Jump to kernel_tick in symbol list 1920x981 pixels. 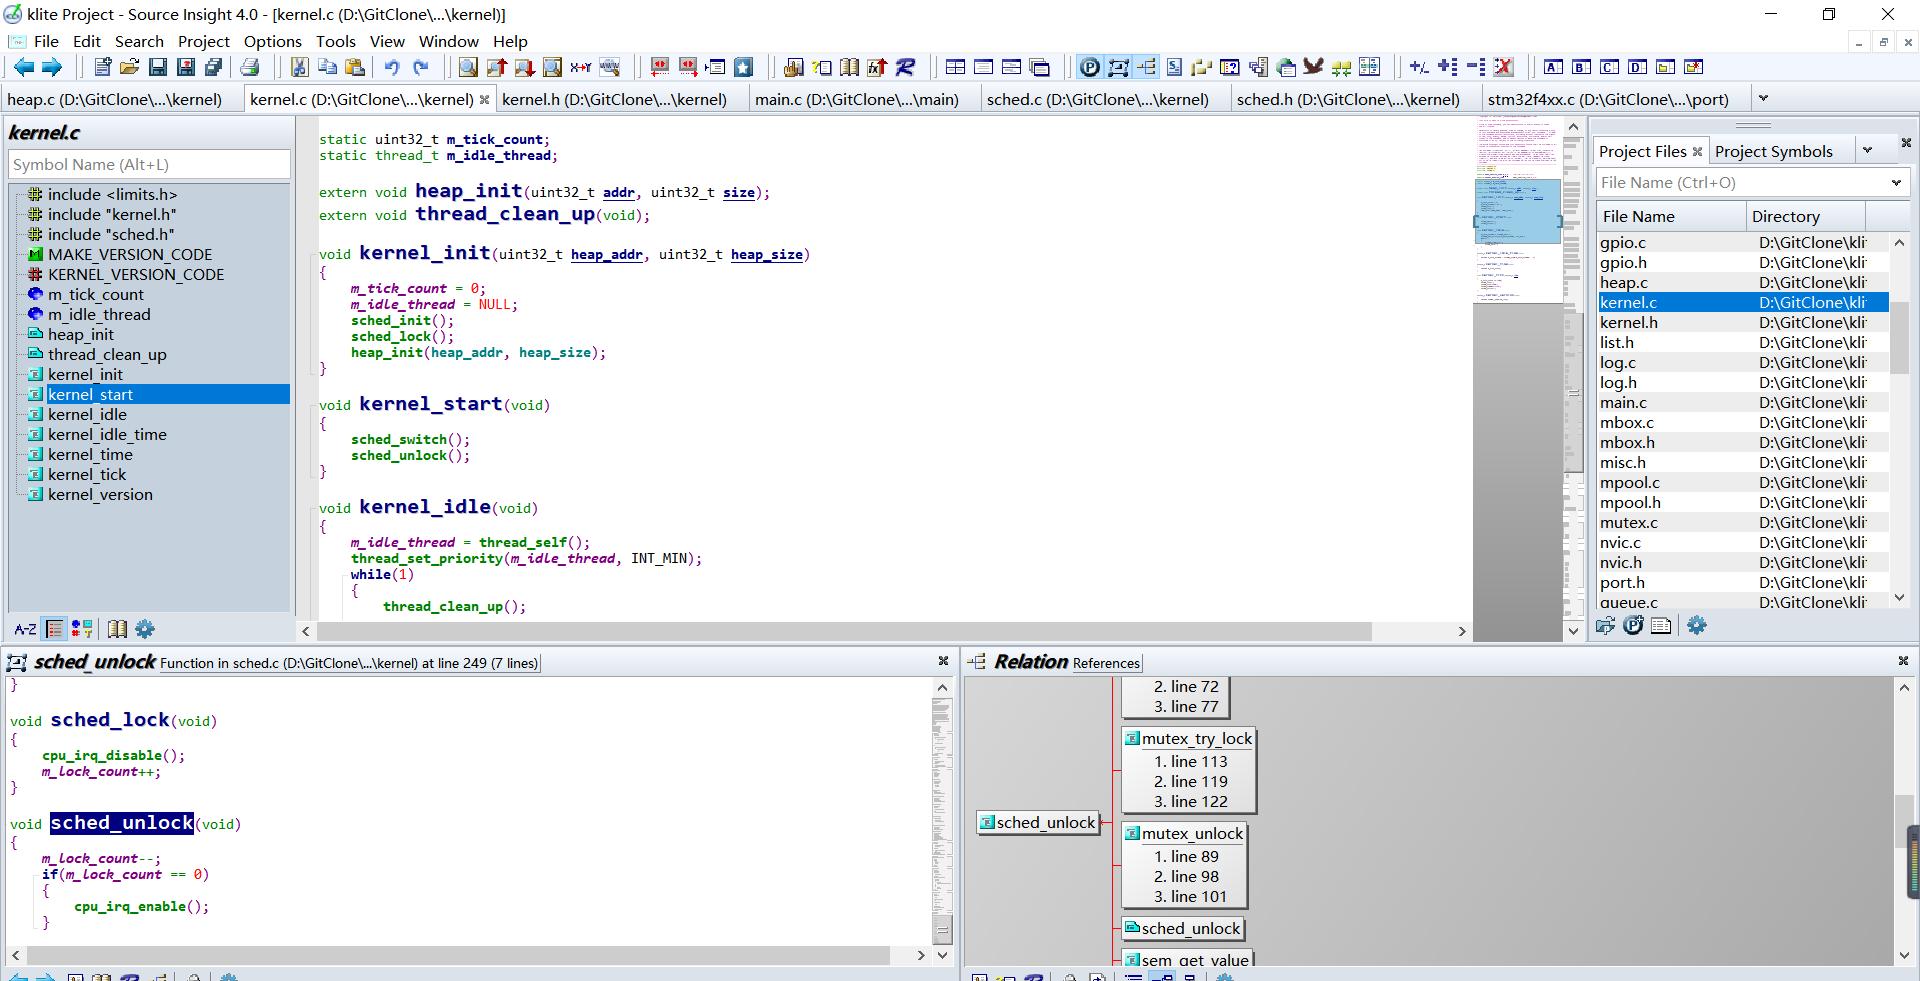coord(87,474)
